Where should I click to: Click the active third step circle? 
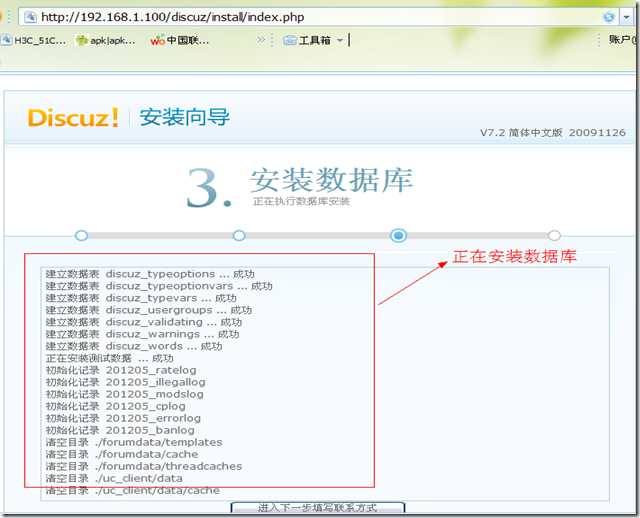click(x=398, y=236)
